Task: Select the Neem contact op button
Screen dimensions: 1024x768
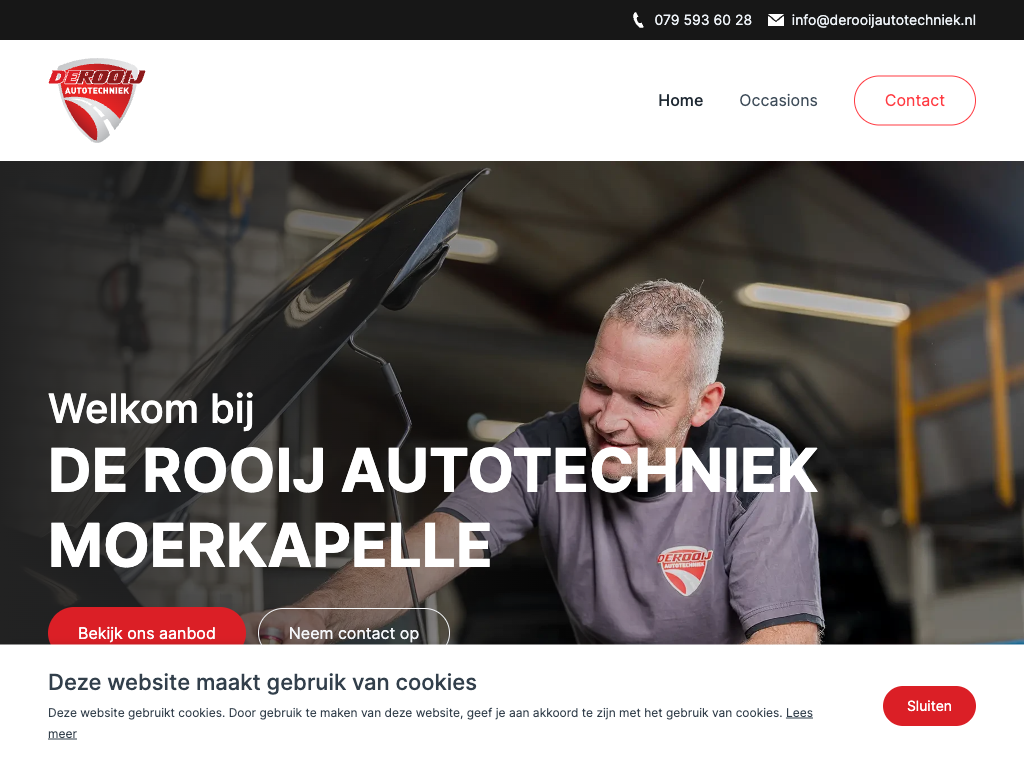Action: coord(354,627)
